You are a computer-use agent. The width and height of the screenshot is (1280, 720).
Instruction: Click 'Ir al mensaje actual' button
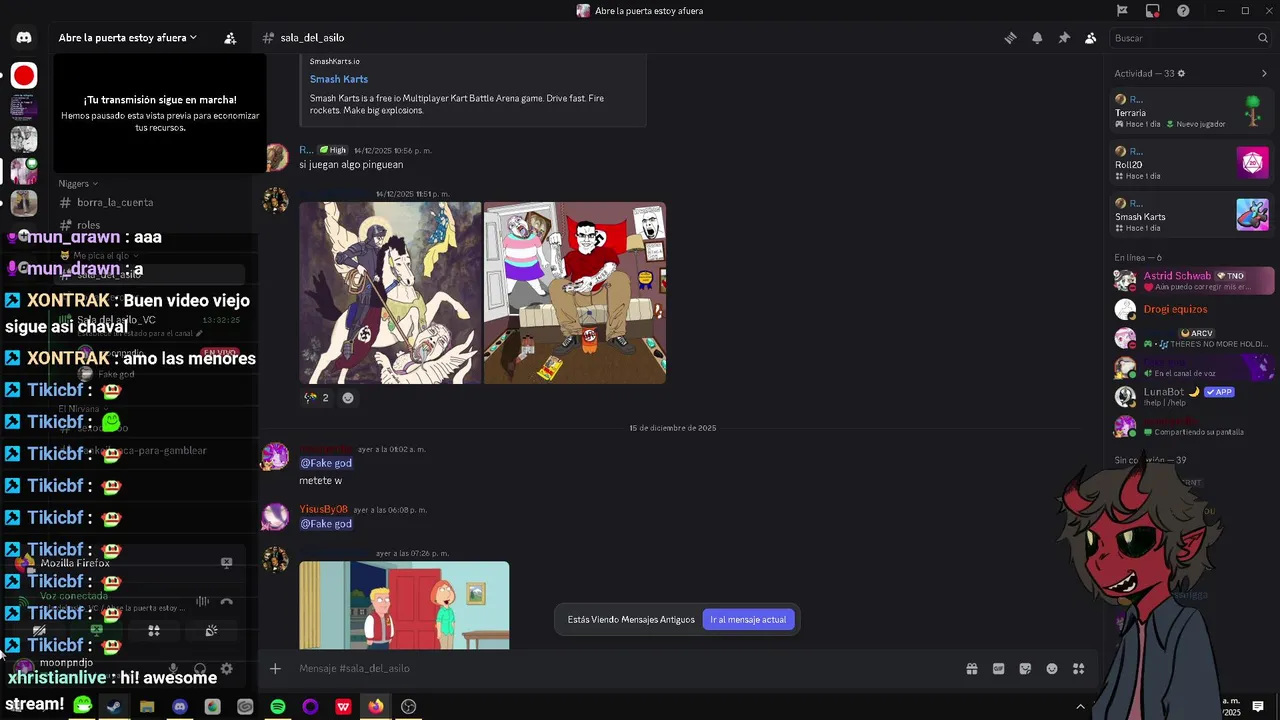[748, 619]
